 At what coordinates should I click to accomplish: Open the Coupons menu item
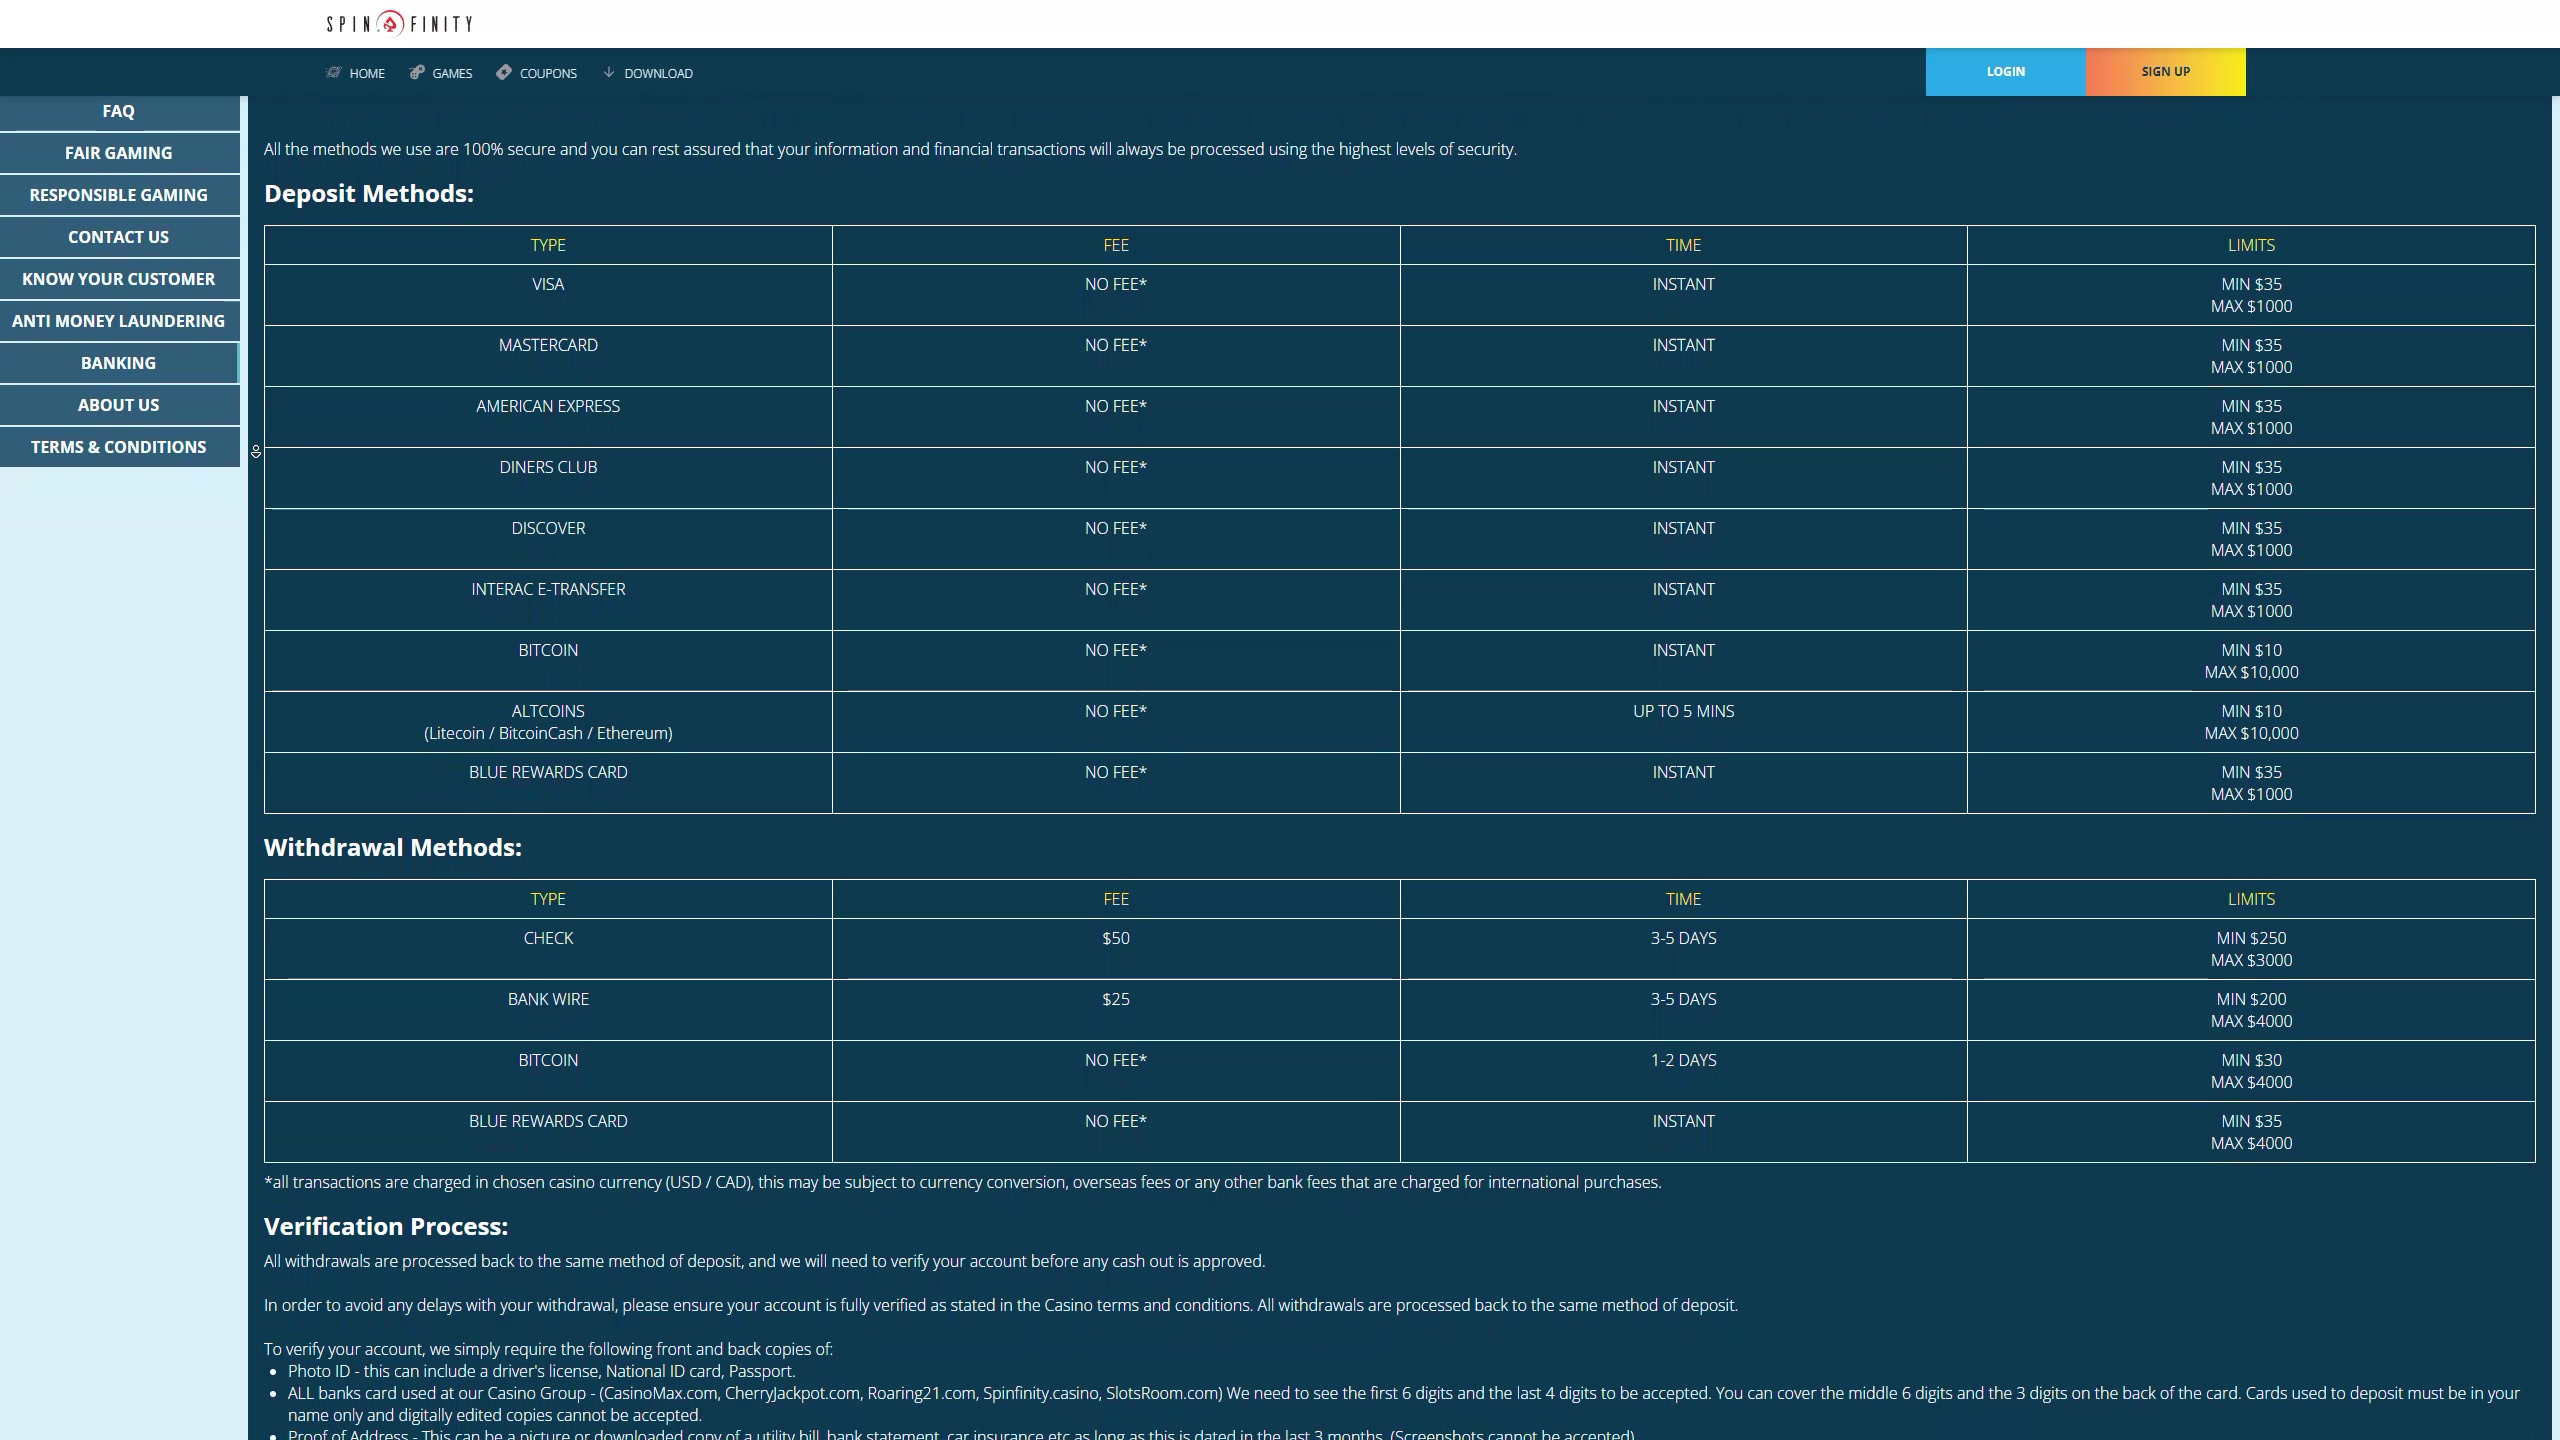point(548,73)
